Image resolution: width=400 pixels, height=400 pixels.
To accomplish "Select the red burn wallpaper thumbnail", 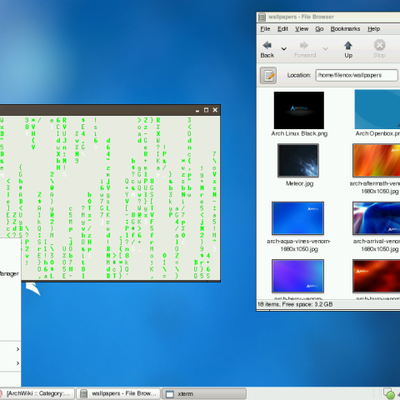I will tap(376, 276).
